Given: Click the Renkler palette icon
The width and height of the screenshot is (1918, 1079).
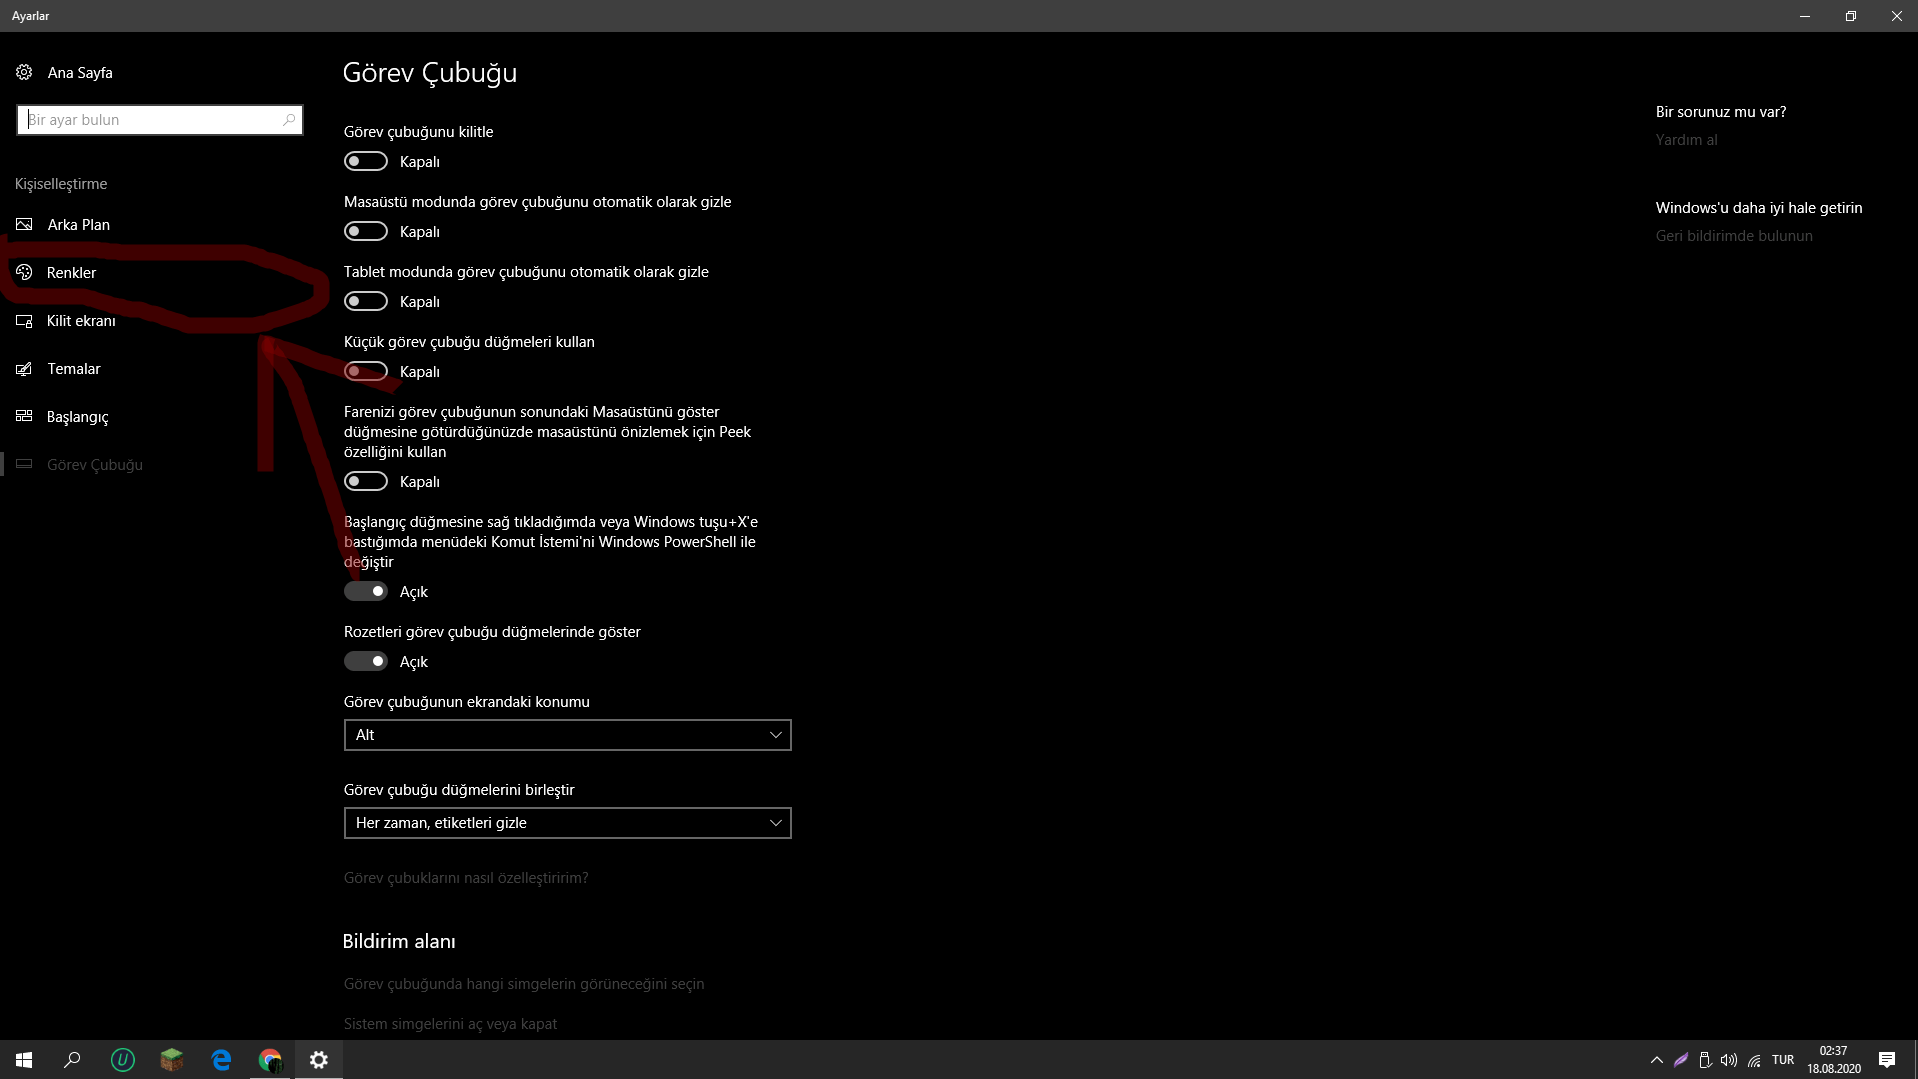Looking at the screenshot, I should (x=24, y=272).
